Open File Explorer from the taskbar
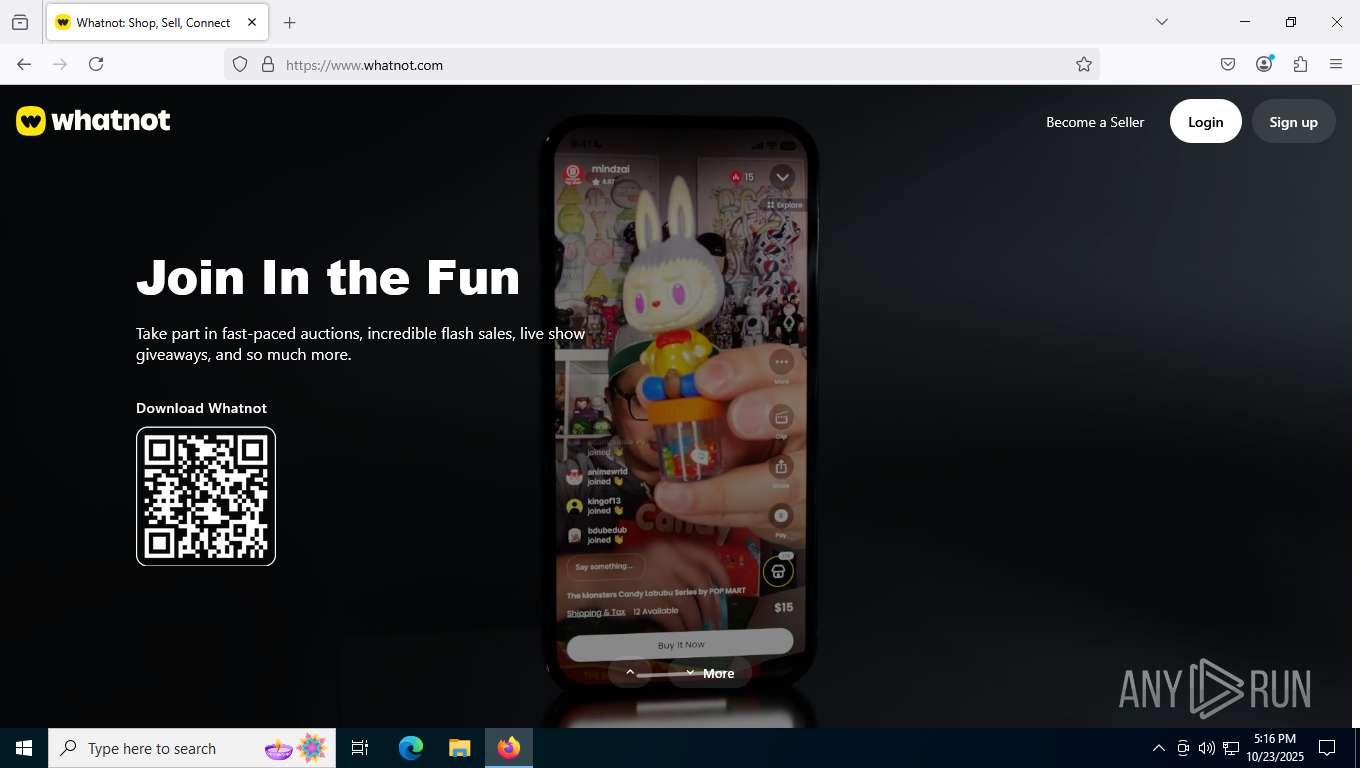This screenshot has height=768, width=1360. point(459,748)
